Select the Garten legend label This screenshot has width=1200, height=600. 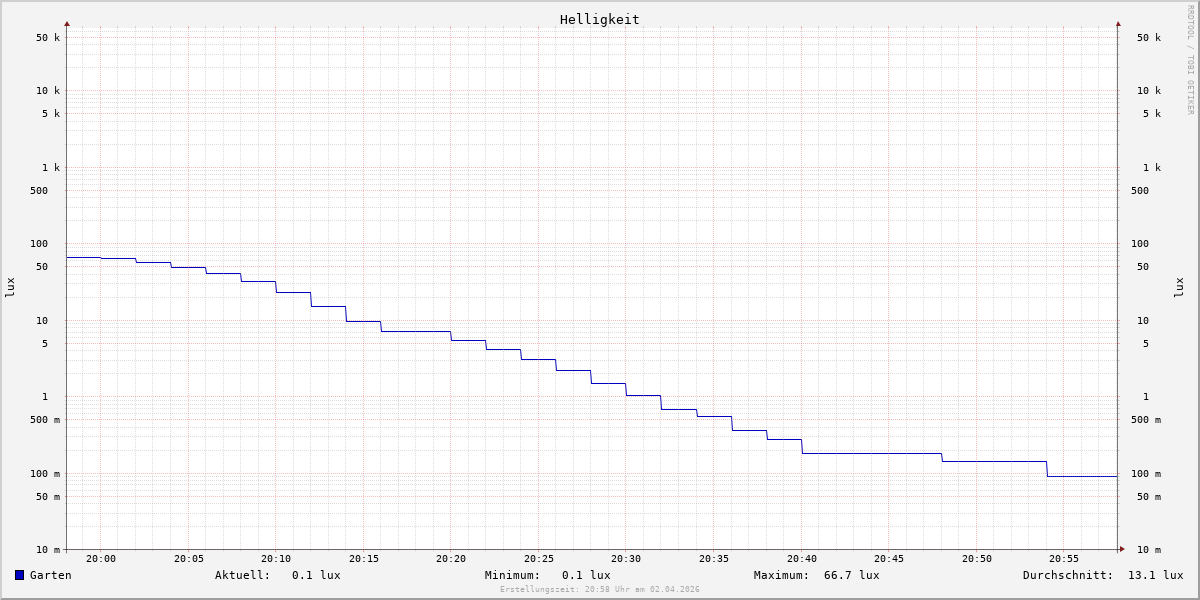click(50, 575)
